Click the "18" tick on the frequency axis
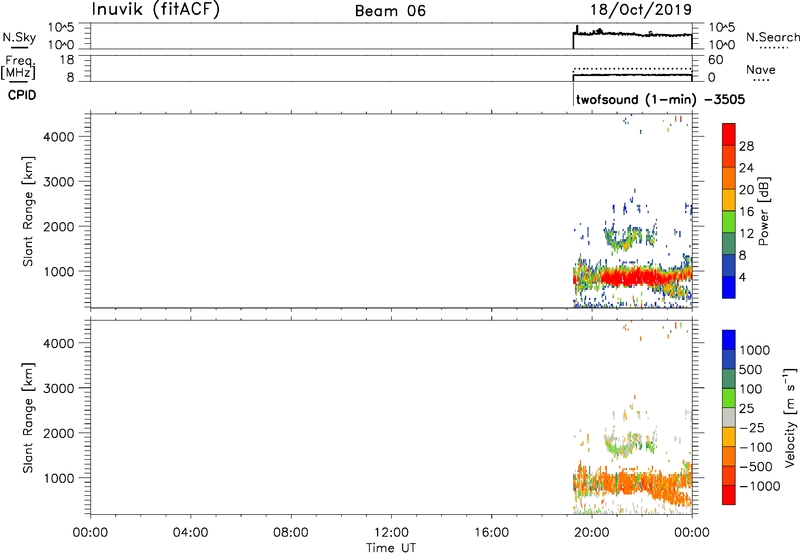 click(x=67, y=60)
